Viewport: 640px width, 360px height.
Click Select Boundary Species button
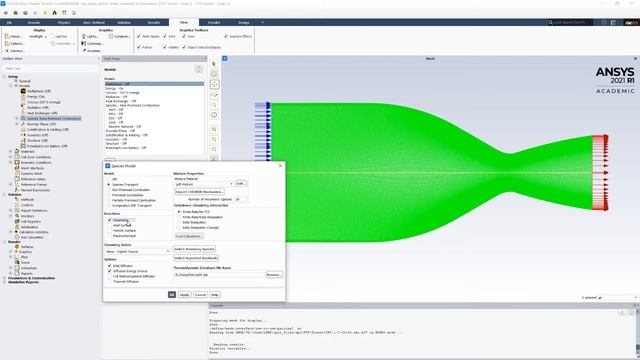[195, 249]
